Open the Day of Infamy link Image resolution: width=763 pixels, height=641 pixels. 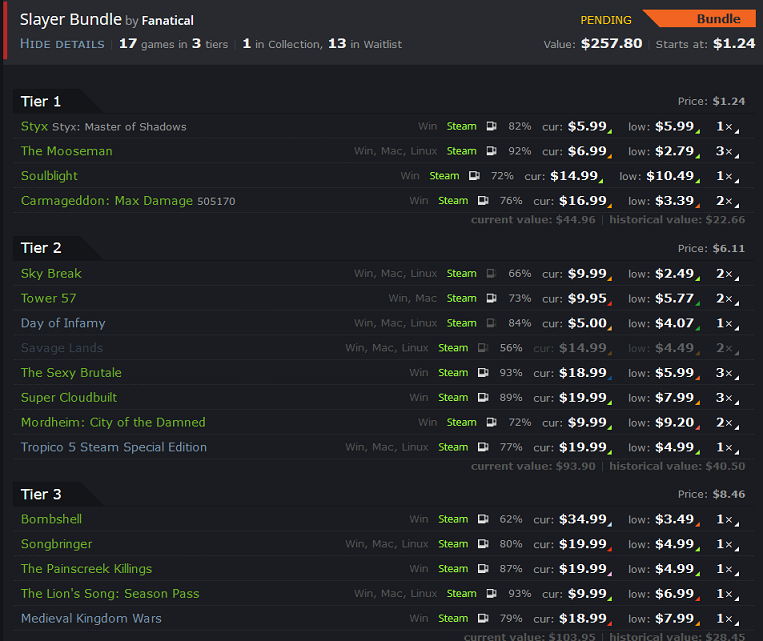tap(63, 323)
